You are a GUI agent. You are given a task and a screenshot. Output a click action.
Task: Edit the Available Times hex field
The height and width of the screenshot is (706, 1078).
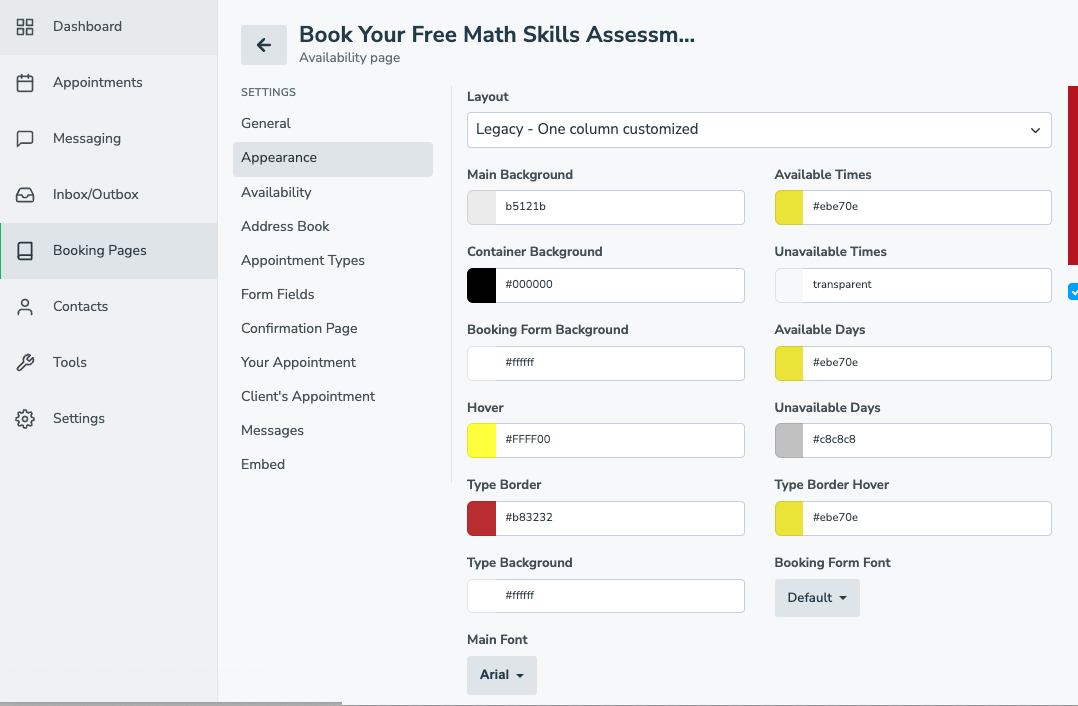coord(927,208)
